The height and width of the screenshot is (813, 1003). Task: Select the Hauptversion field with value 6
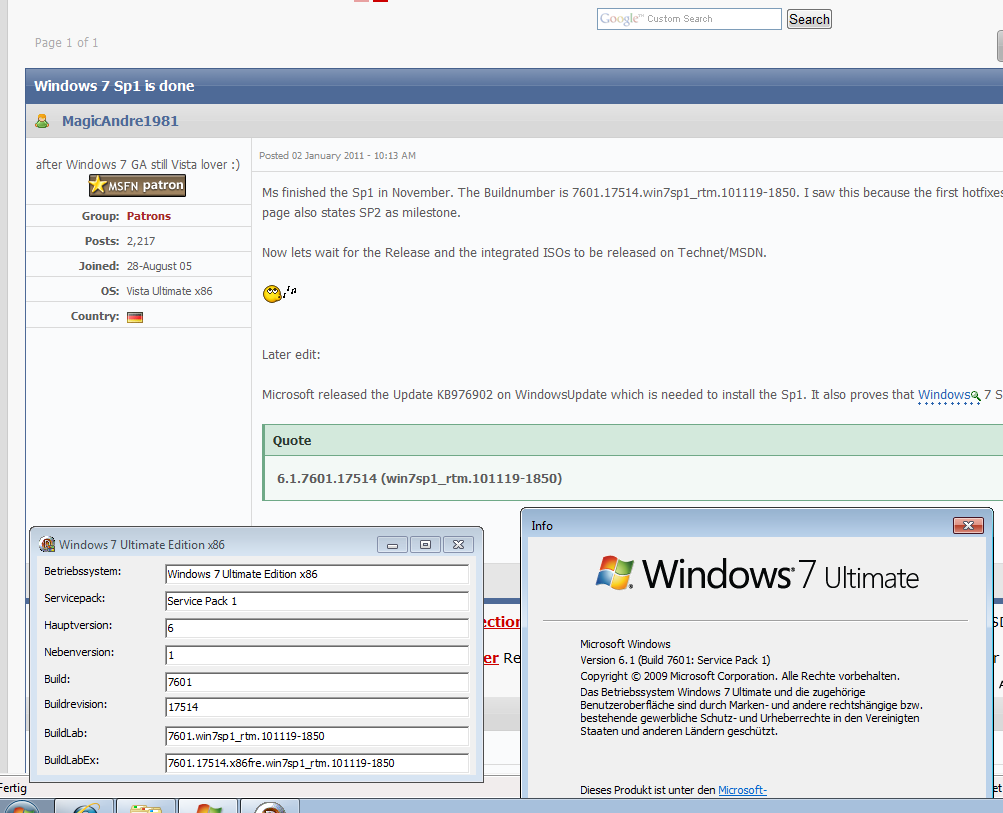[x=317, y=628]
